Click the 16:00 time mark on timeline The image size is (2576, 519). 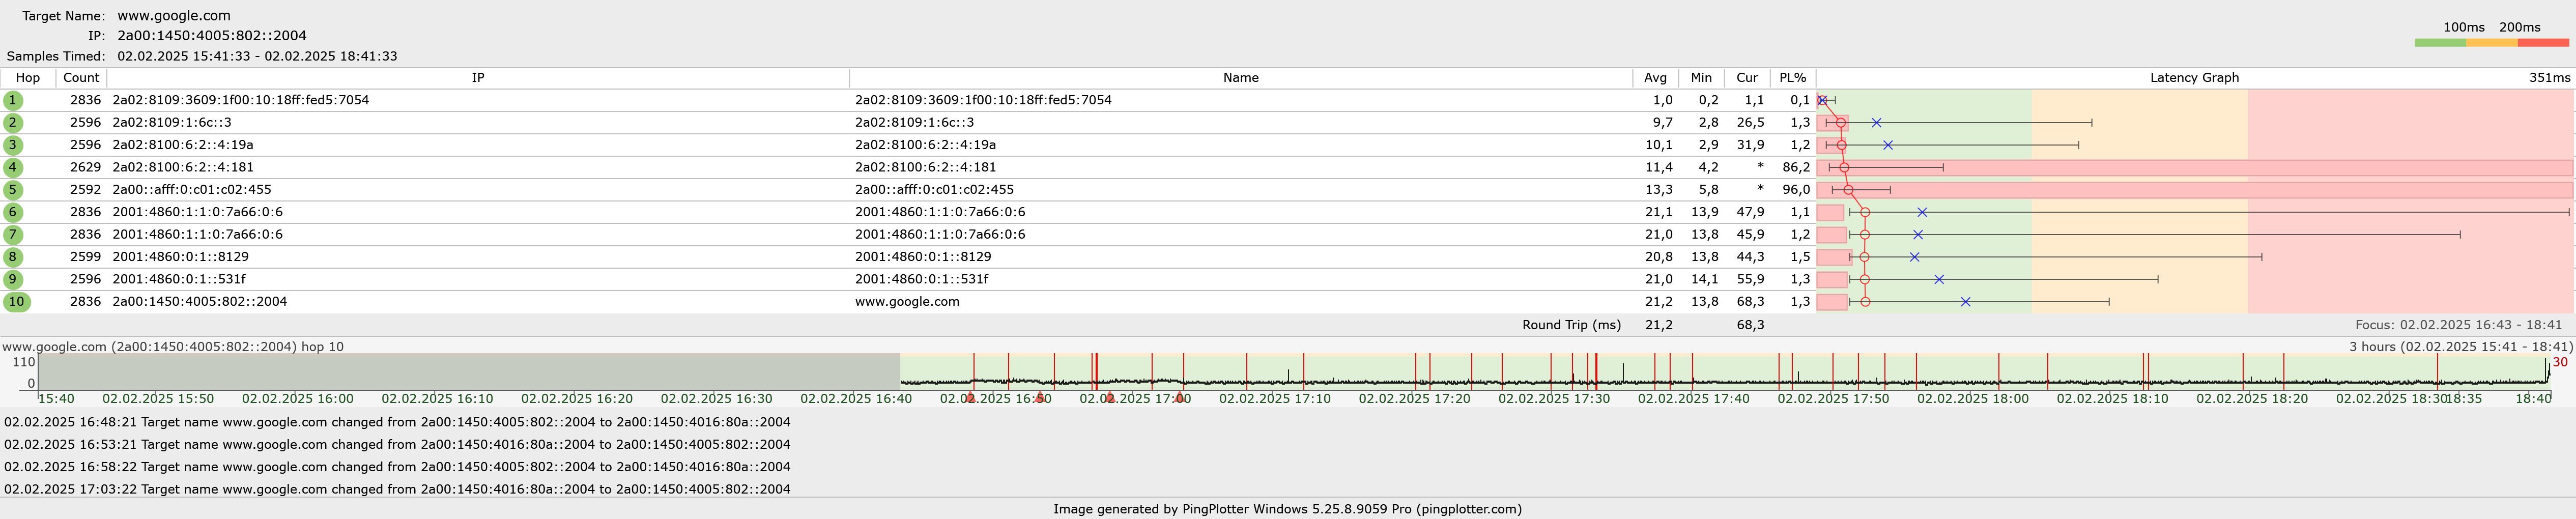click(297, 399)
